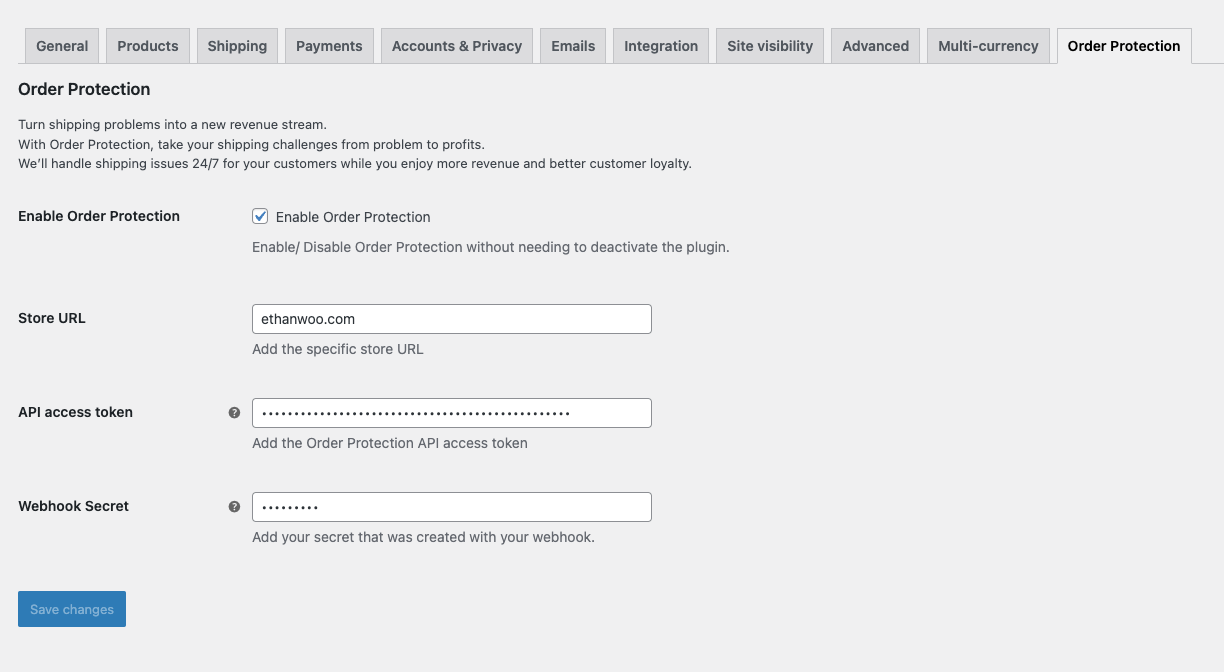Viewport: 1224px width, 672px height.
Task: Open the help tooltip for API access token
Action: (x=234, y=411)
